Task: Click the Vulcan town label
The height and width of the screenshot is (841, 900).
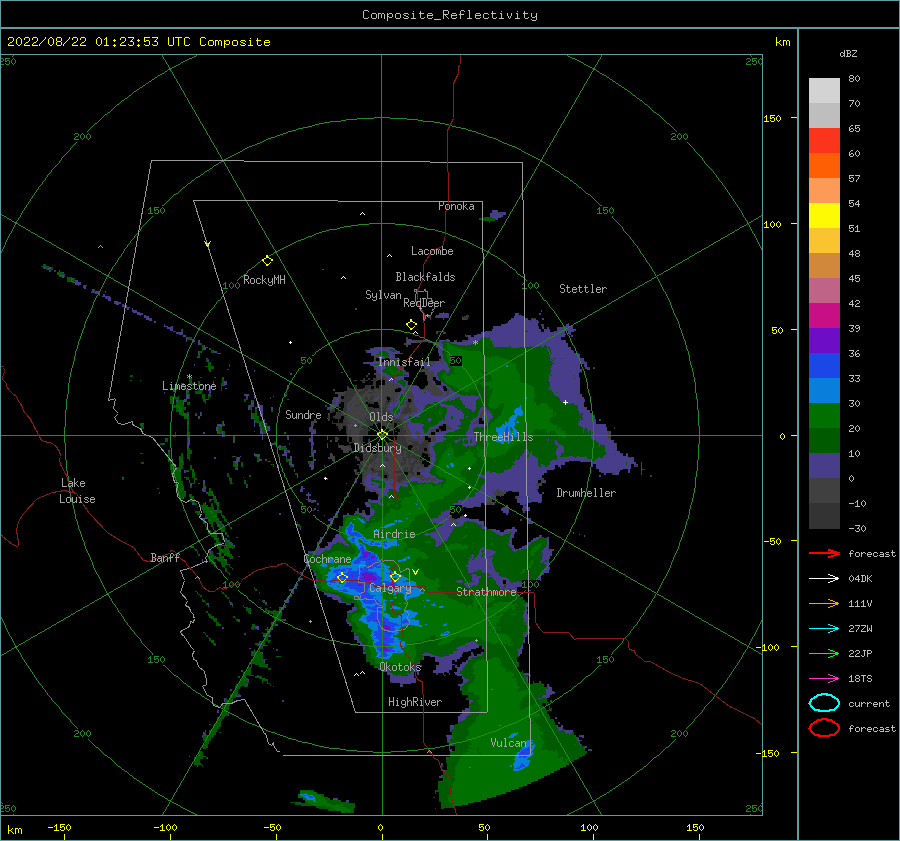Action: (x=508, y=743)
